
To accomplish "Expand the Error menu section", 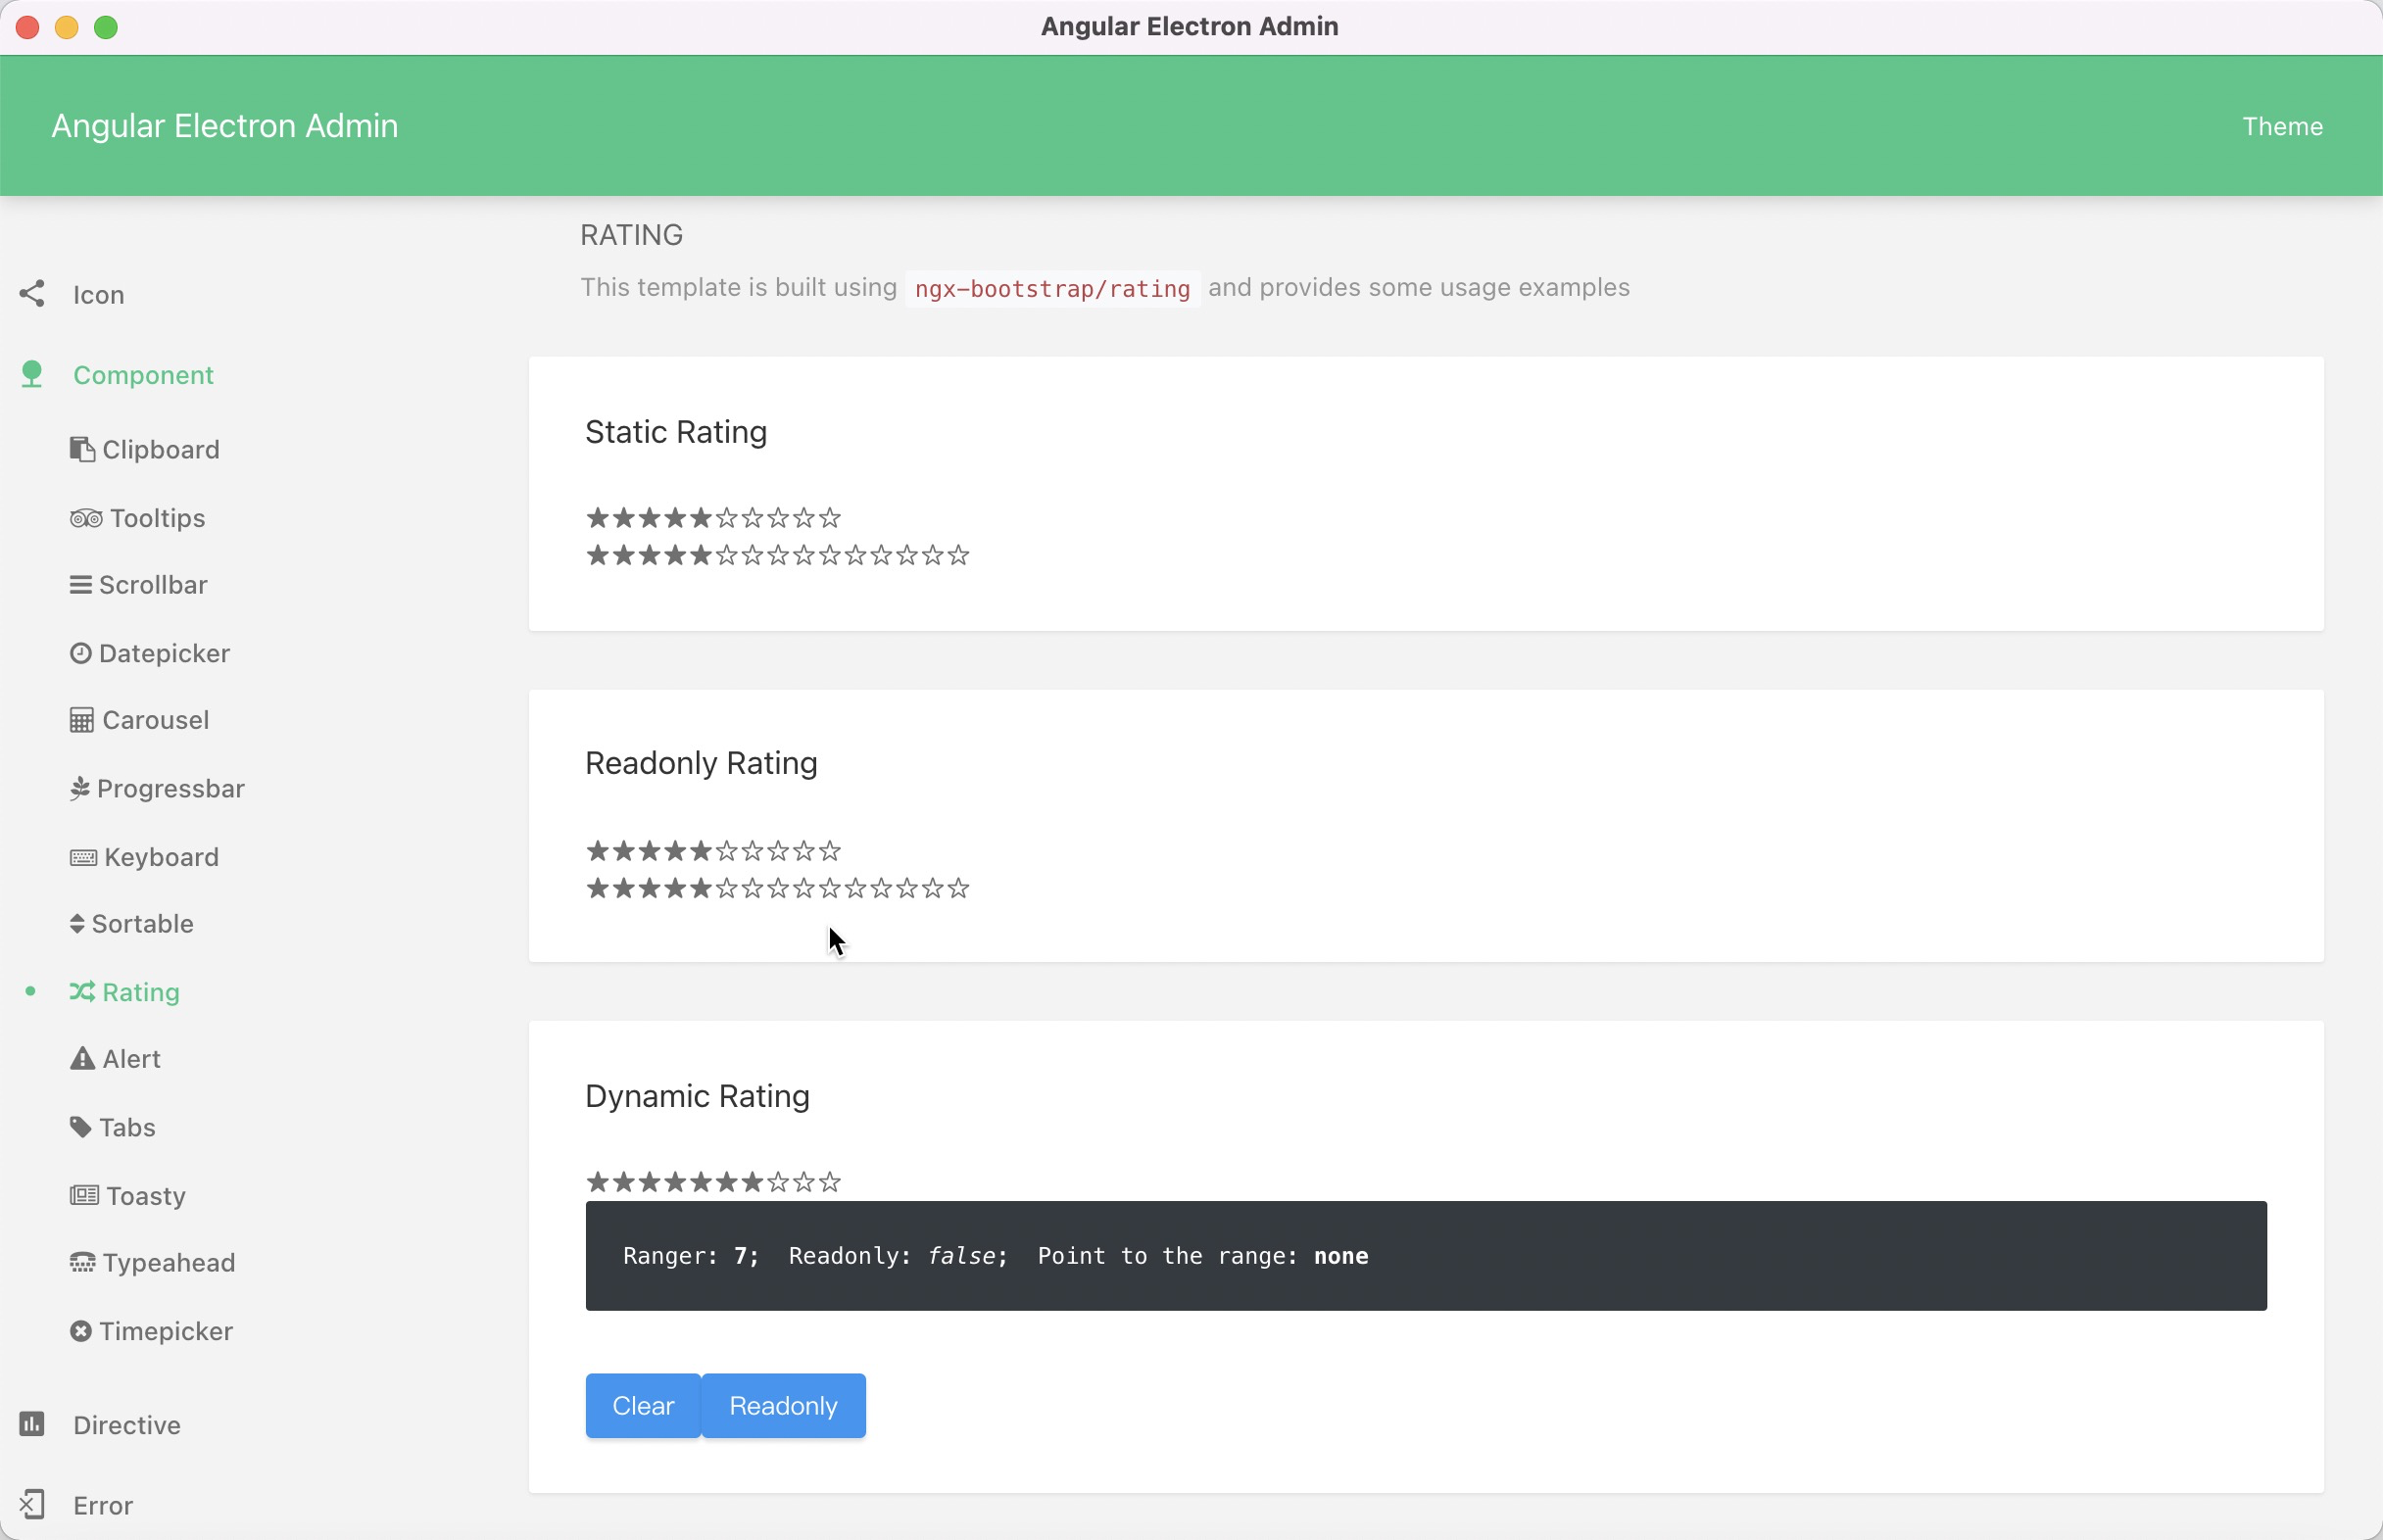I will (x=103, y=1505).
